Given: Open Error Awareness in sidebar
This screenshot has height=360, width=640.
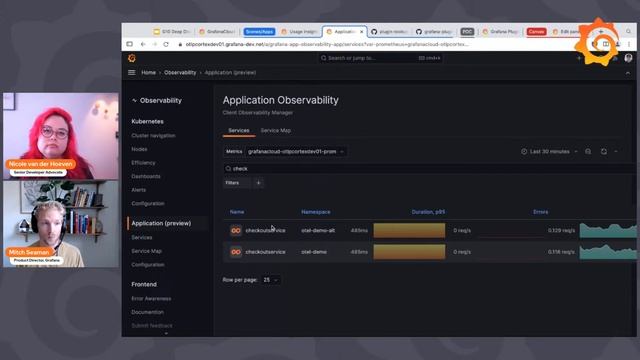Looking at the screenshot, I should point(151,298).
